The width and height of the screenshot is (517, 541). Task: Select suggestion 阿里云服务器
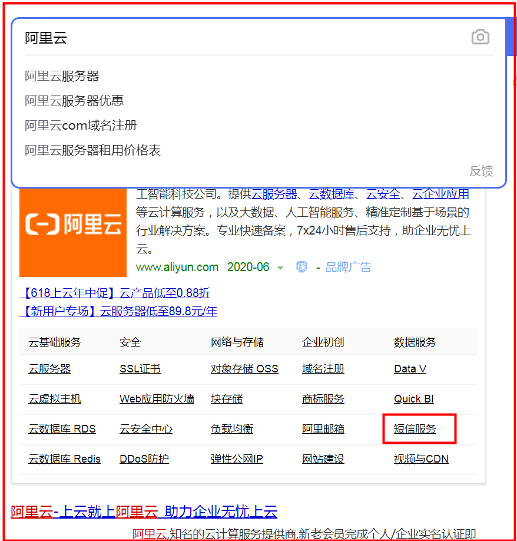62,76
